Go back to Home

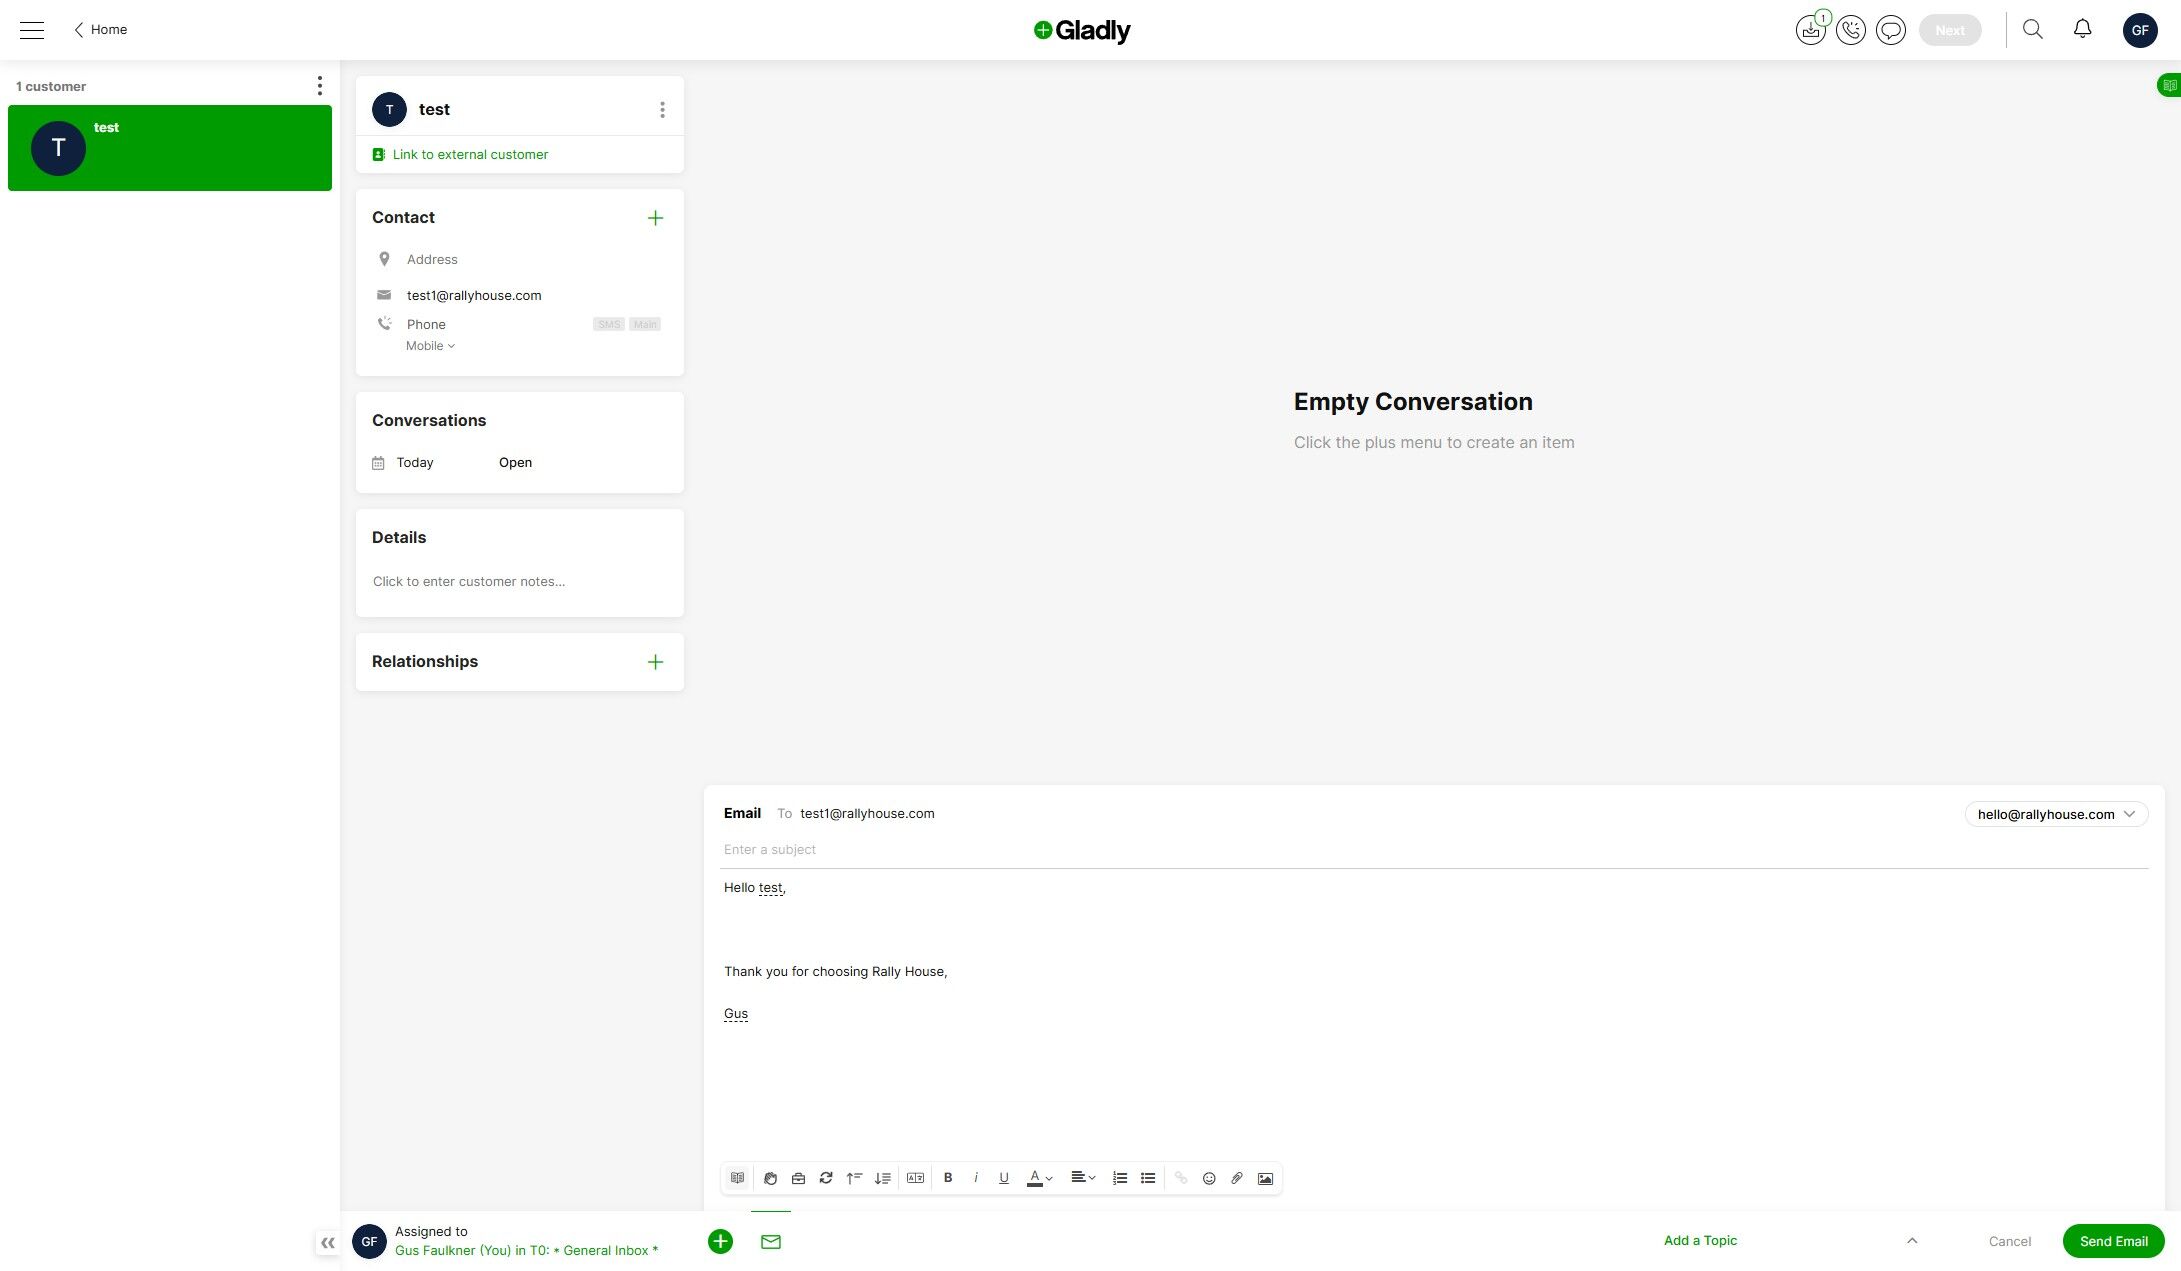click(100, 30)
